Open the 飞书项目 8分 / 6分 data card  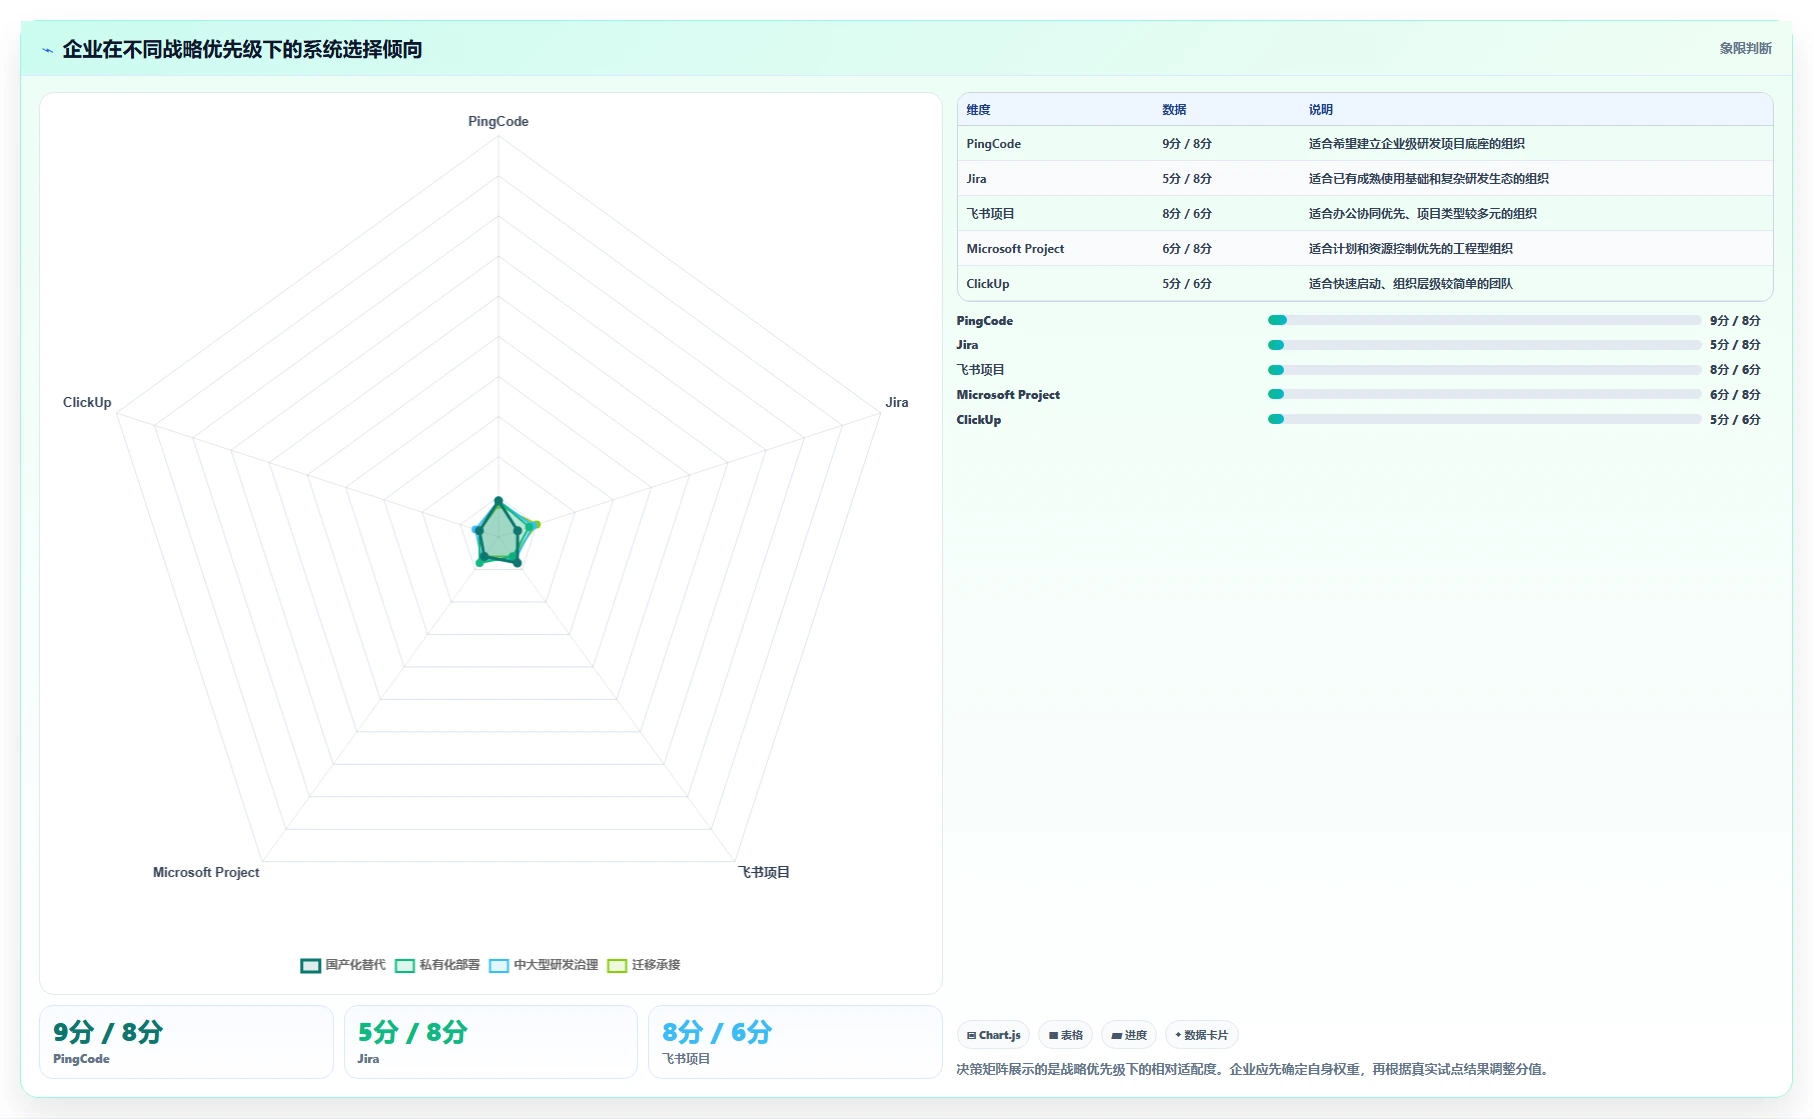coord(795,1042)
